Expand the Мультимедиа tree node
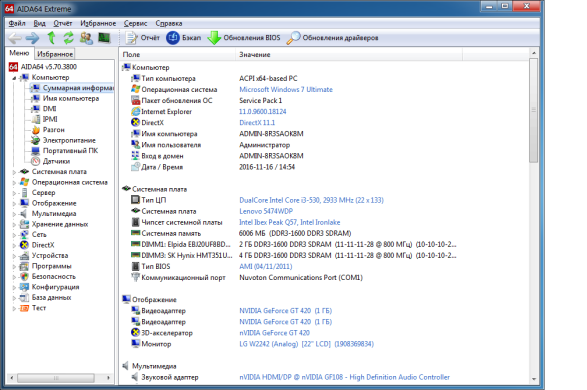The image size is (587, 390). coord(14,214)
